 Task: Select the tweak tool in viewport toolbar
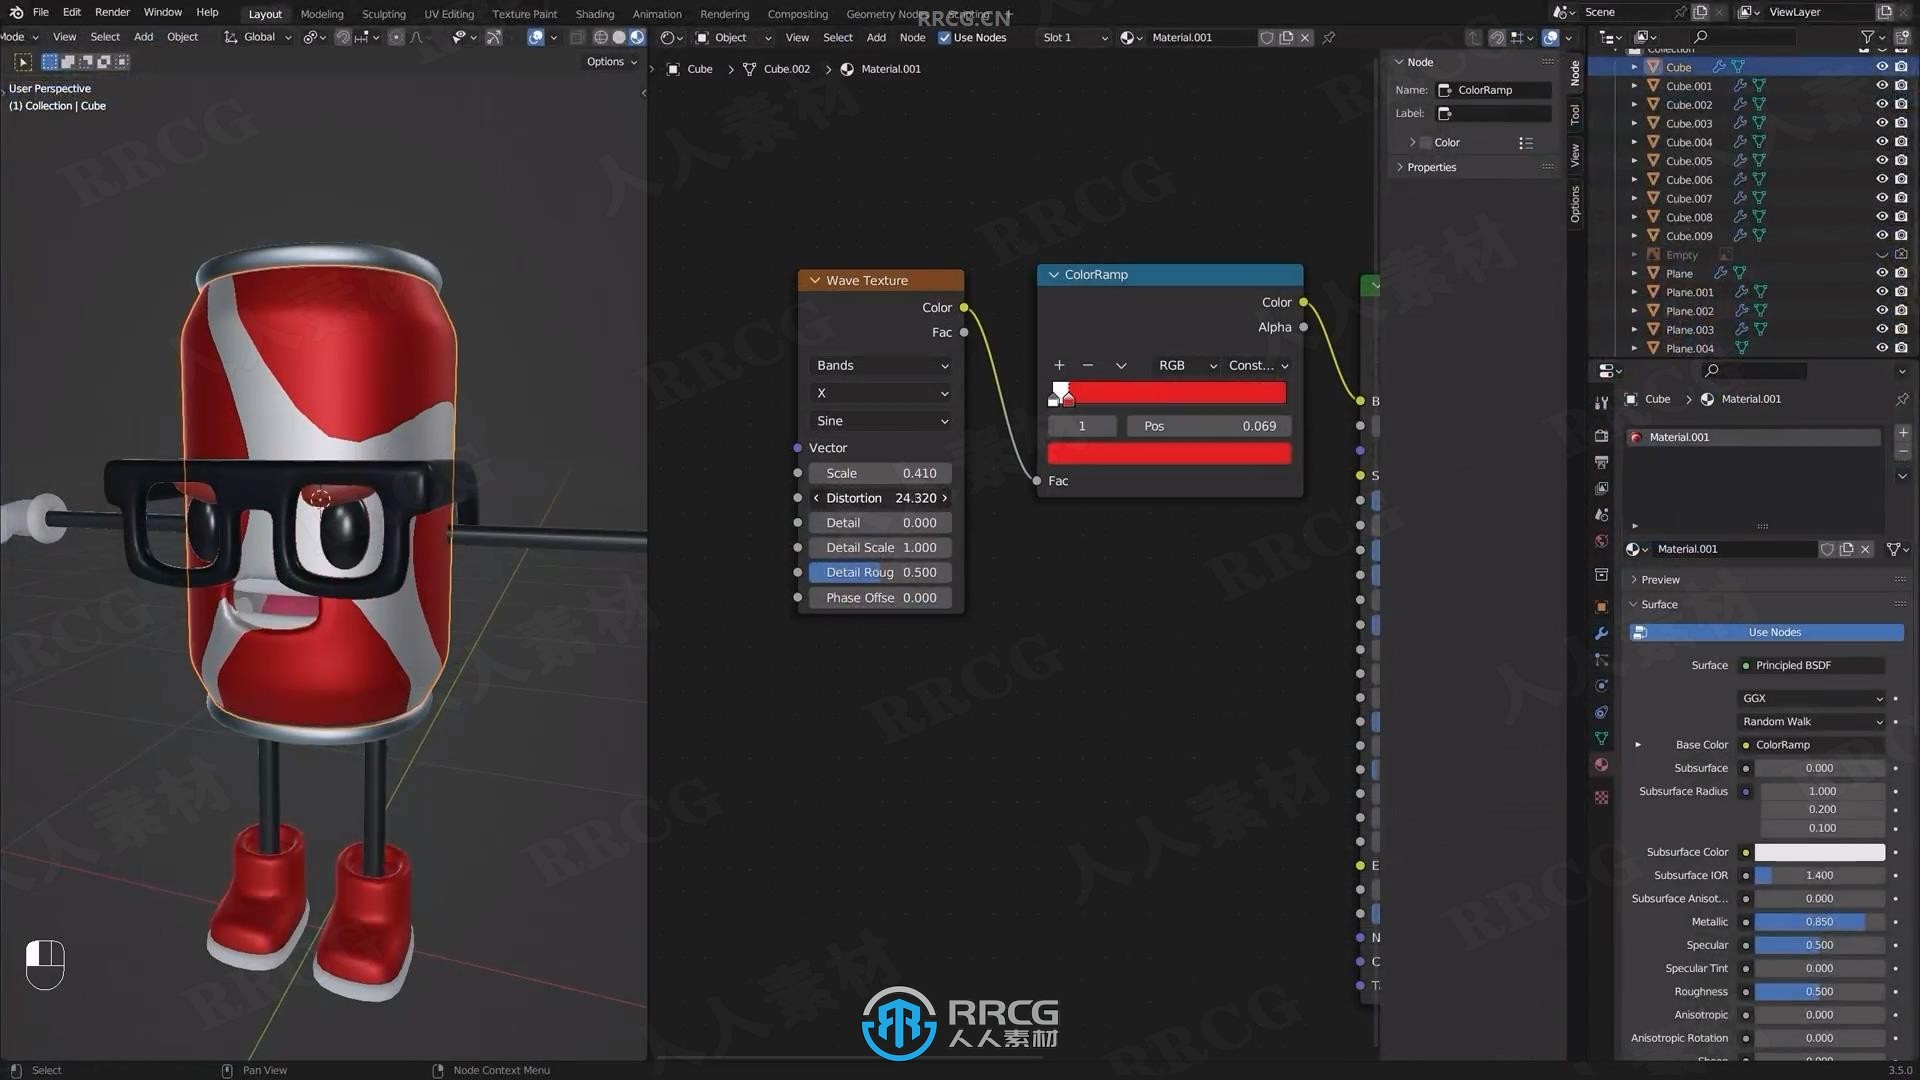(22, 62)
